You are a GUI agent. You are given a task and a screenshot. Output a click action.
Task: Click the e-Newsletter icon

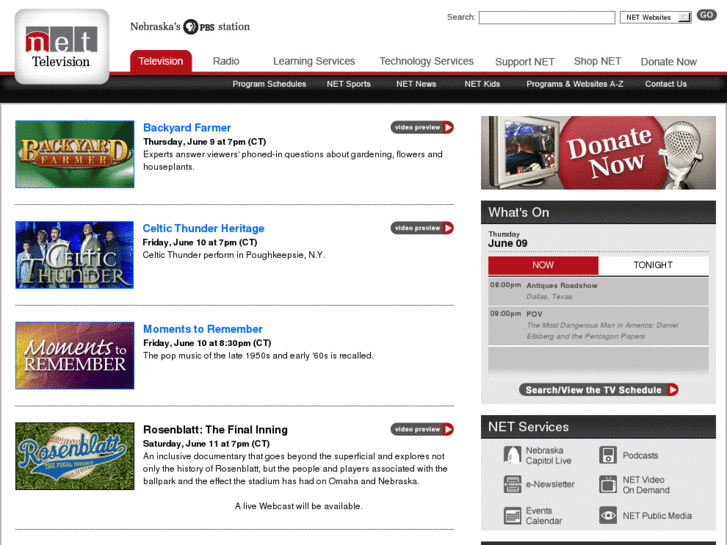[512, 484]
